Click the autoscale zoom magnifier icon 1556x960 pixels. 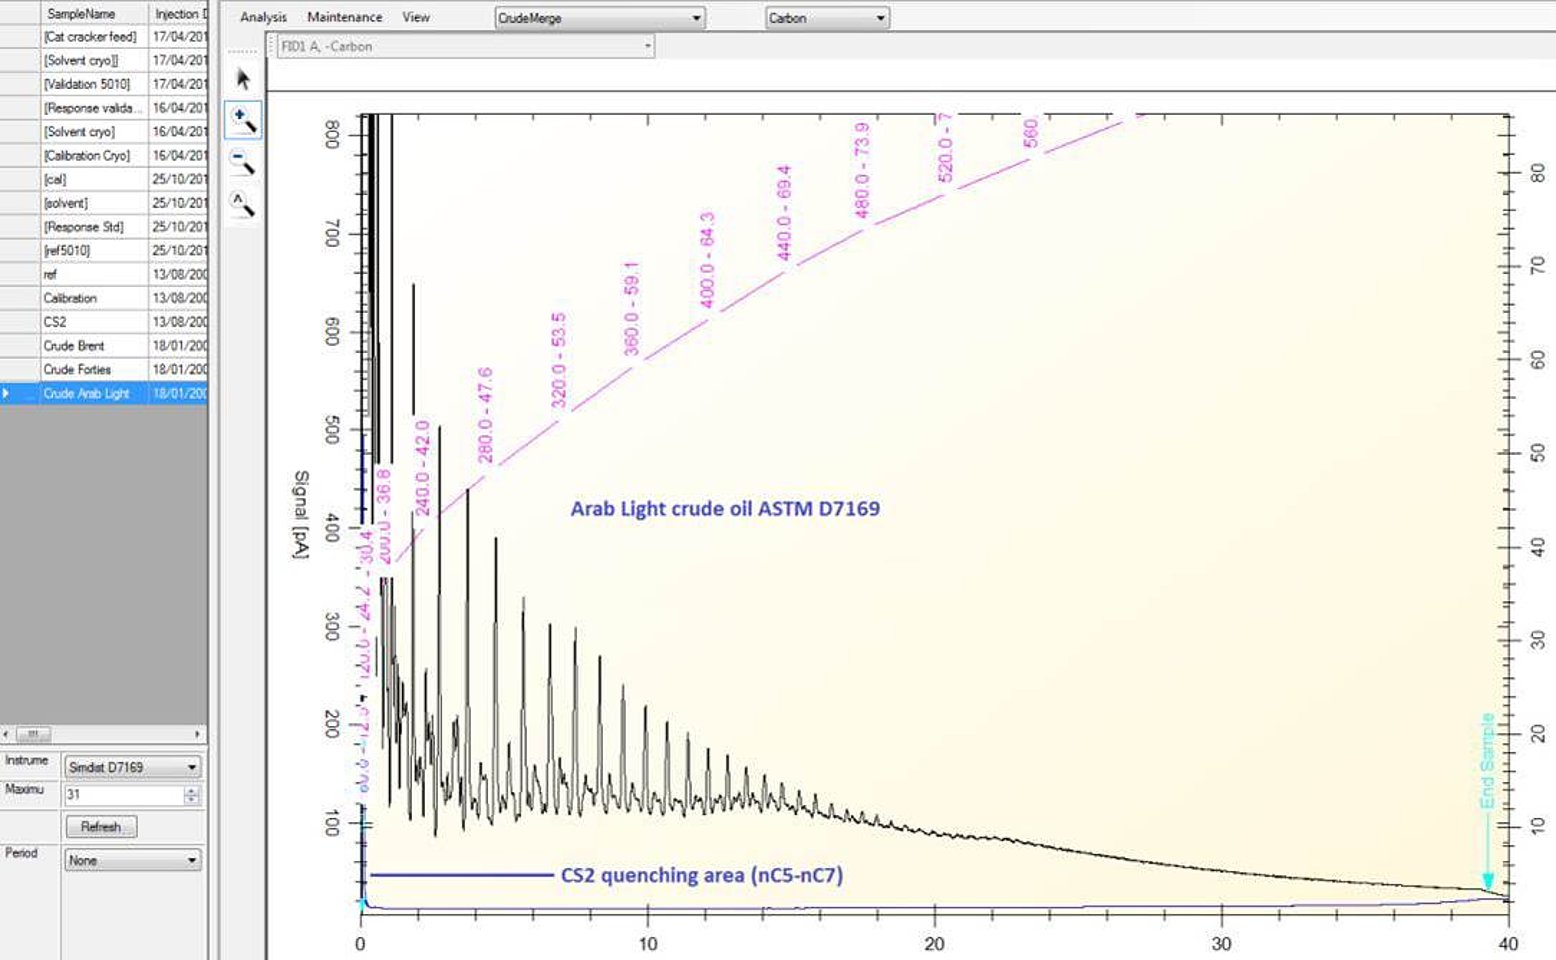pyautogui.click(x=243, y=204)
